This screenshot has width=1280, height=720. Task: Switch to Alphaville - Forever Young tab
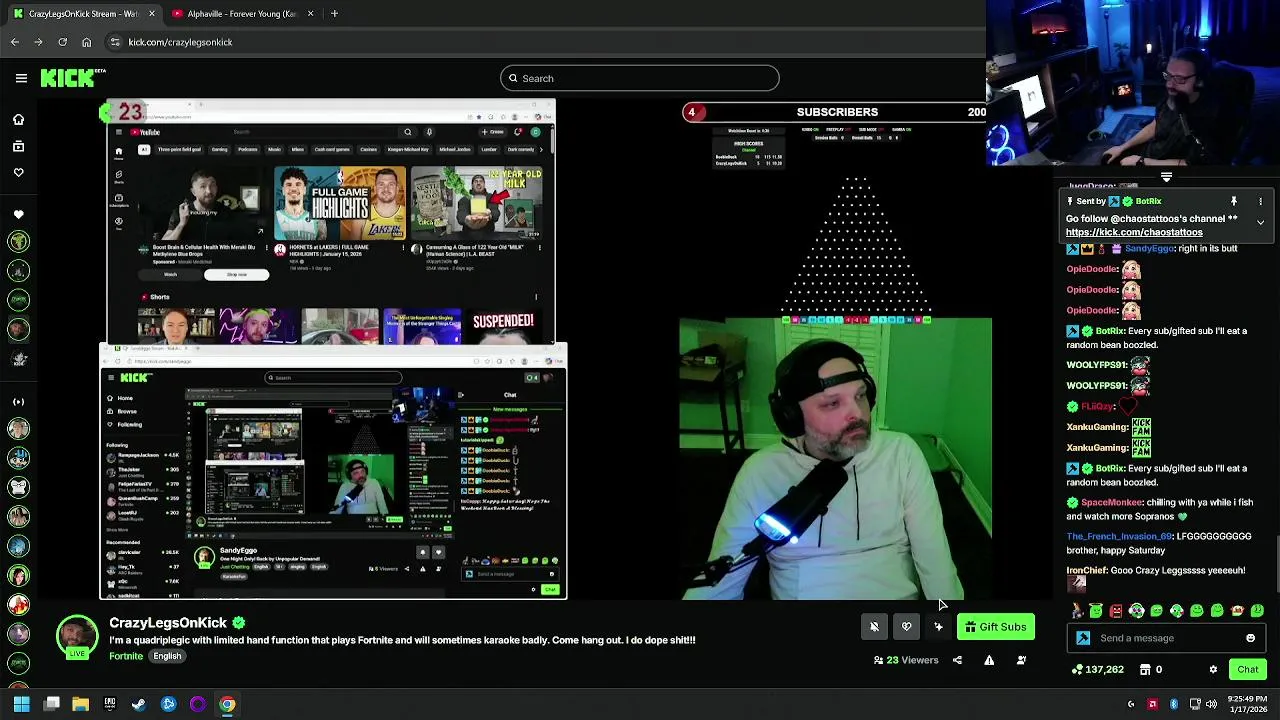[x=241, y=14]
